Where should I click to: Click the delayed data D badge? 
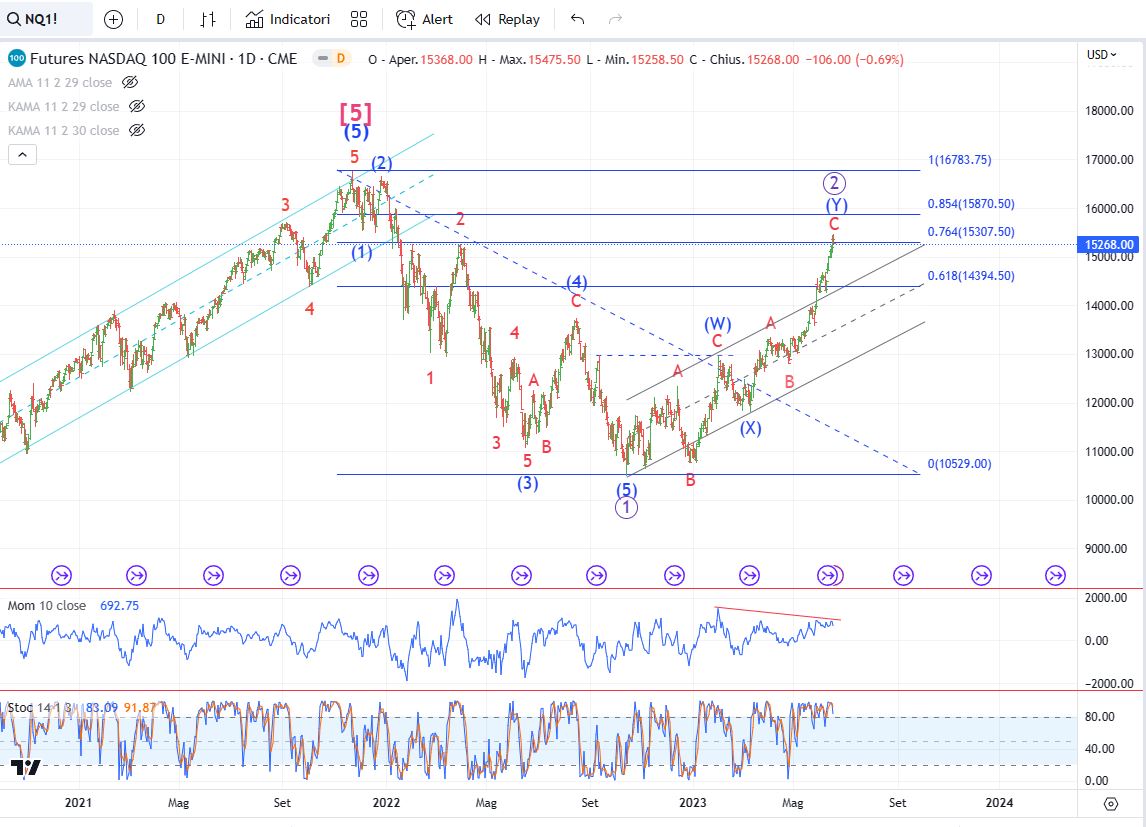341,58
